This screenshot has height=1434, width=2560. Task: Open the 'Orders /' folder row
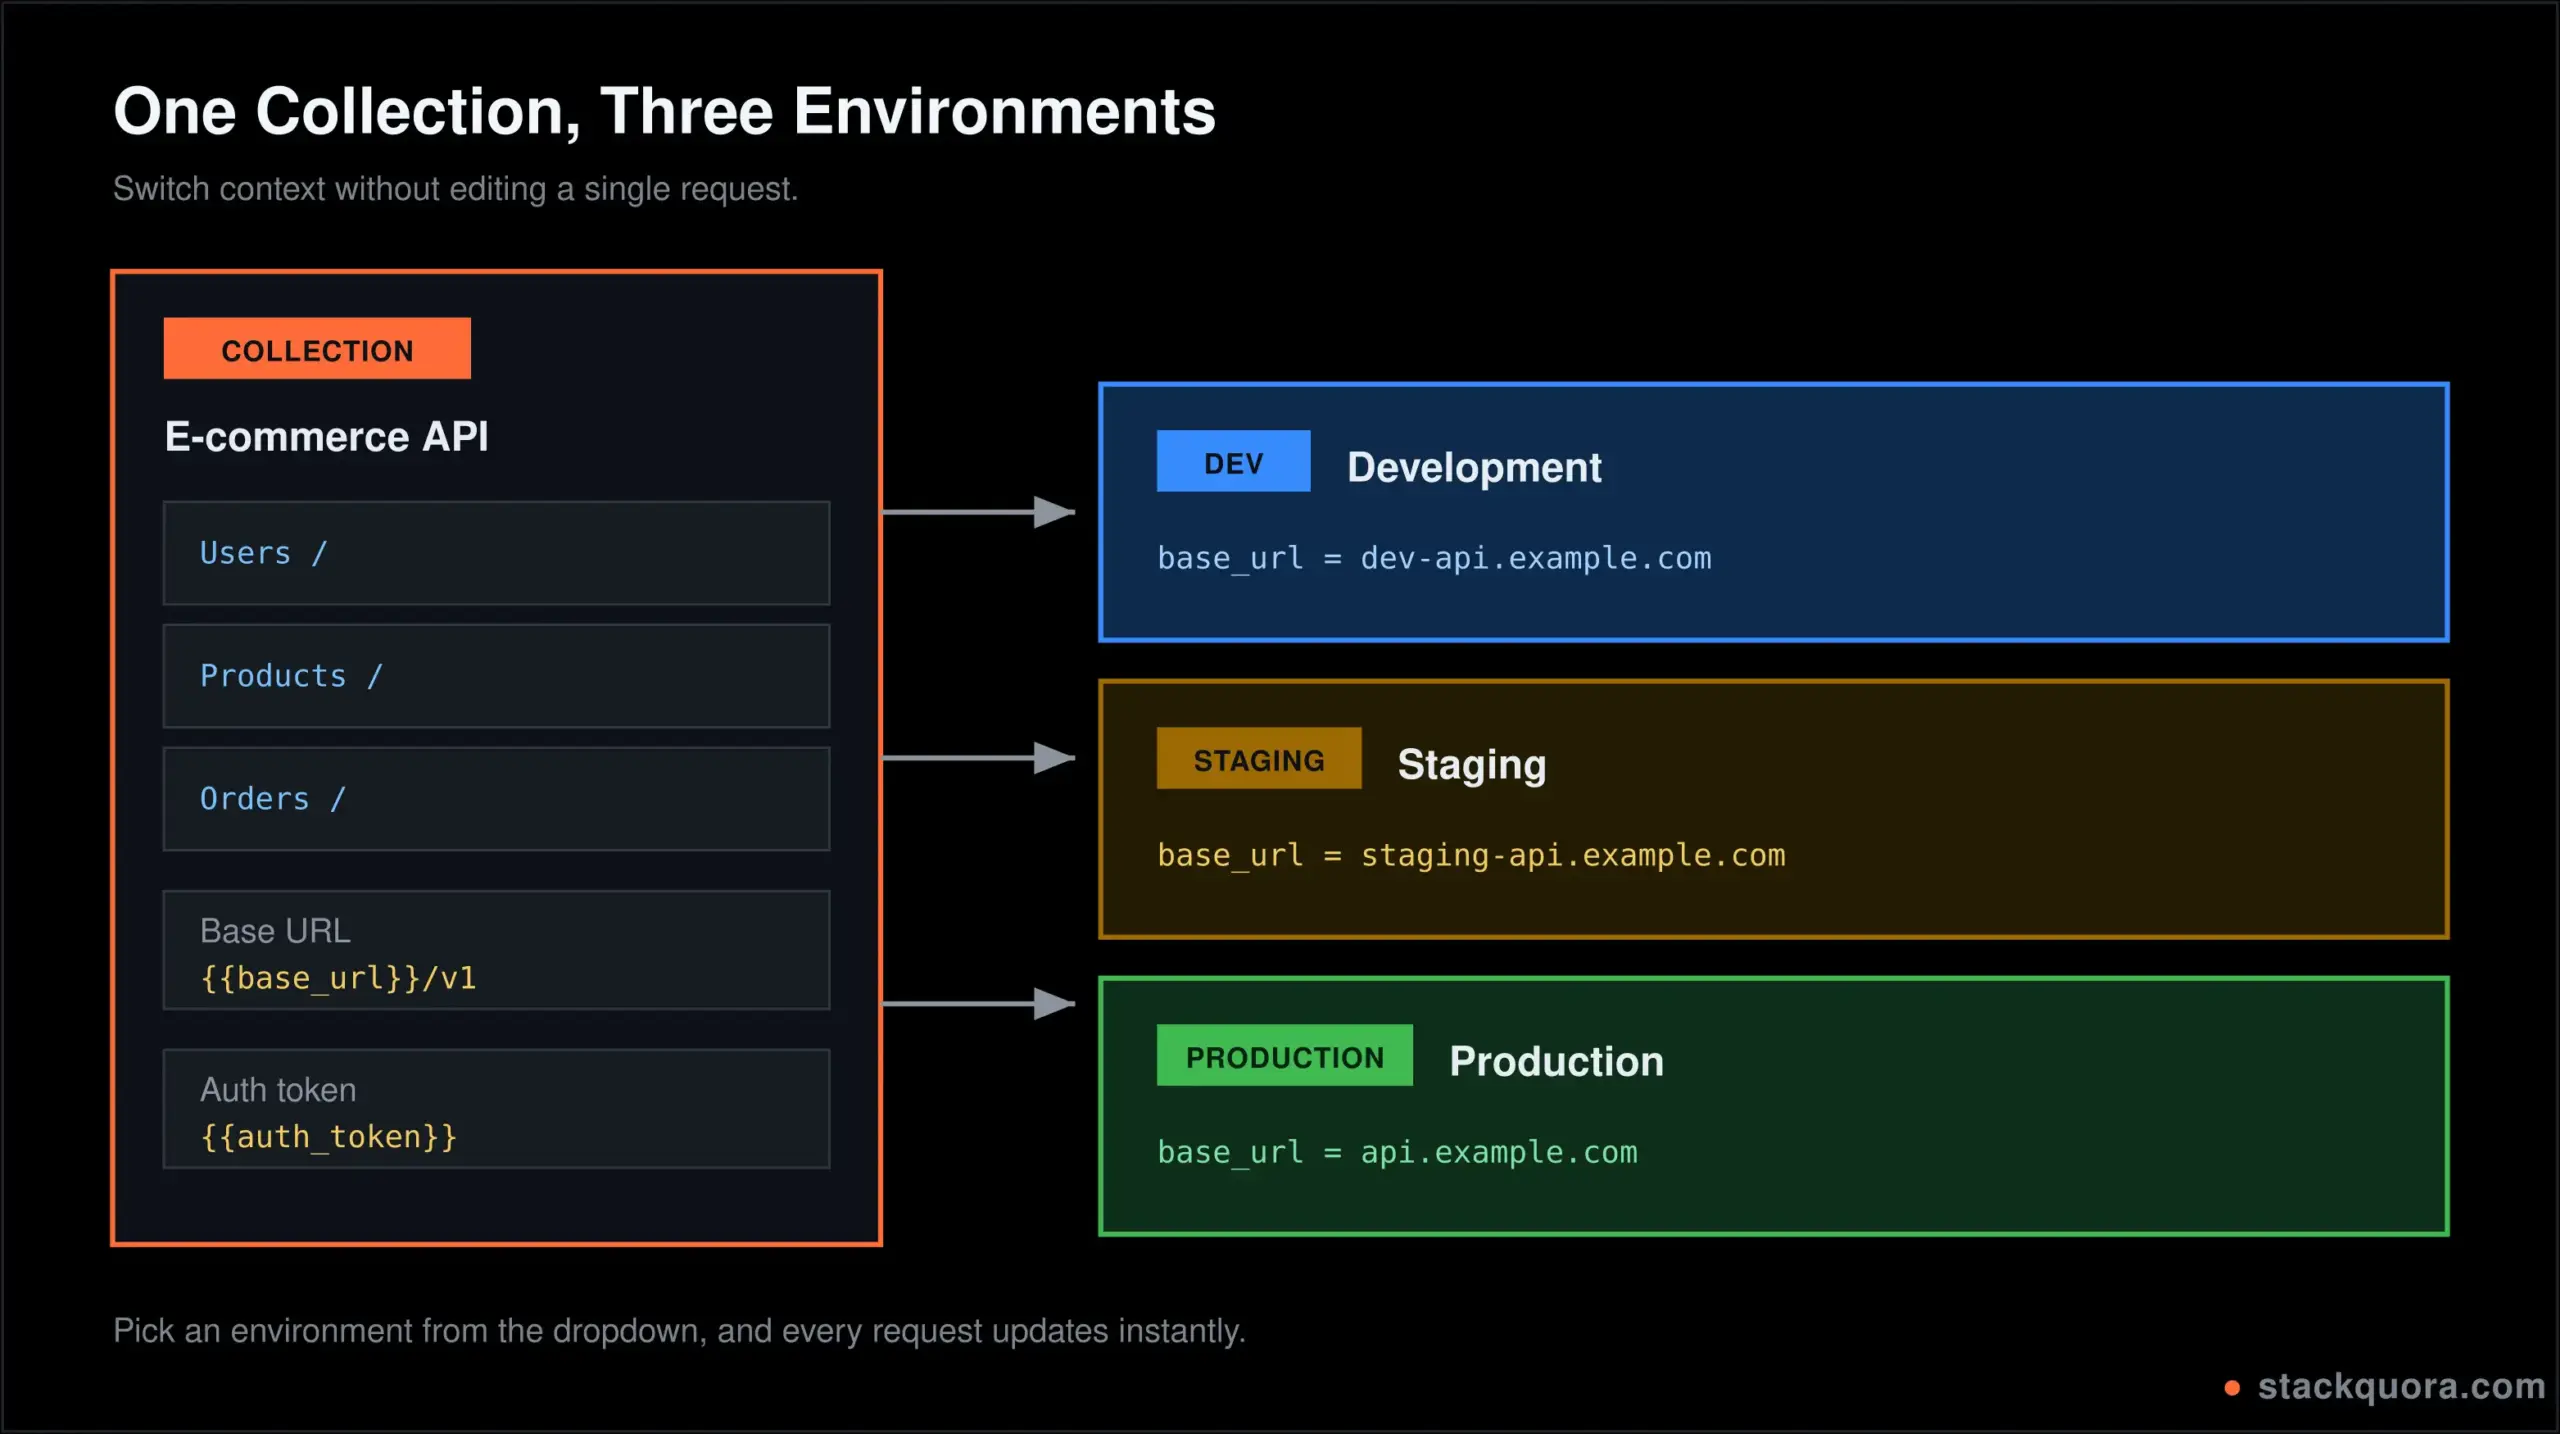tap(497, 799)
